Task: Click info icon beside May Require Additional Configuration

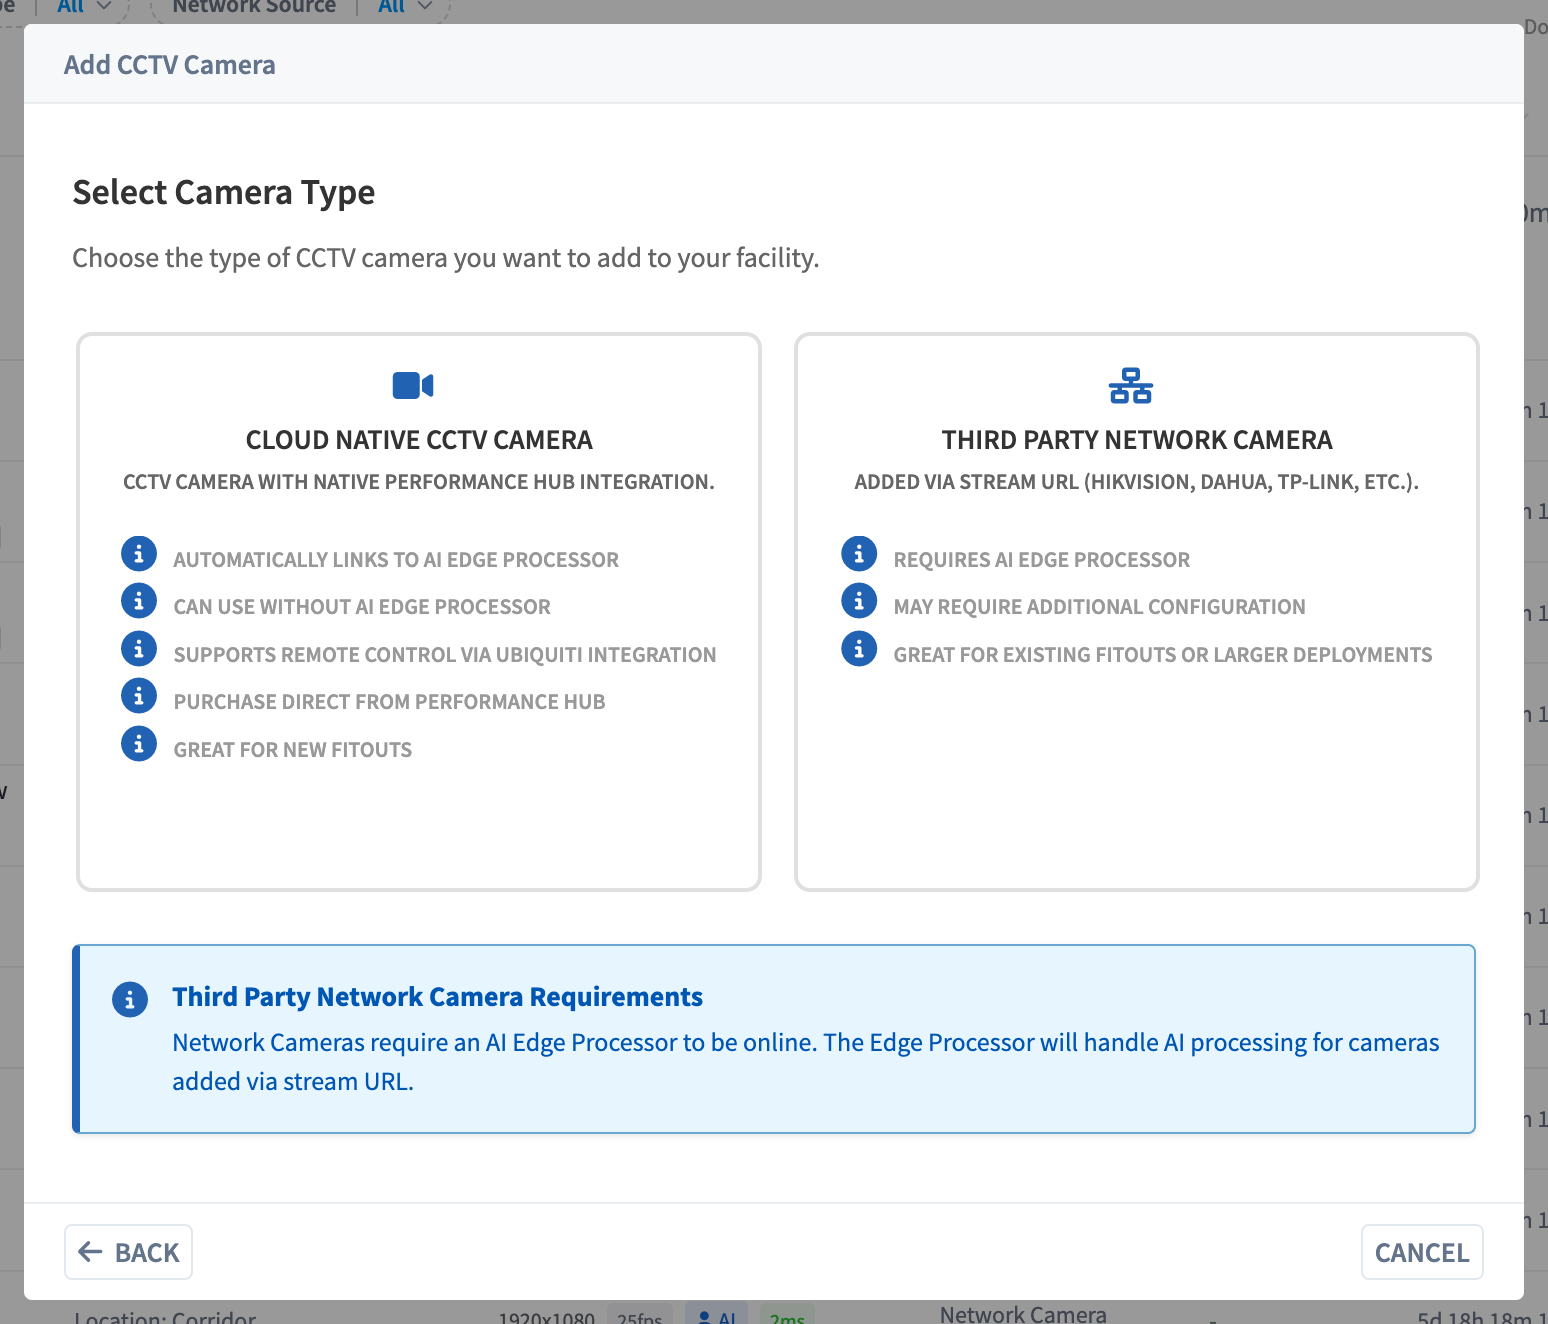Action: tap(859, 601)
